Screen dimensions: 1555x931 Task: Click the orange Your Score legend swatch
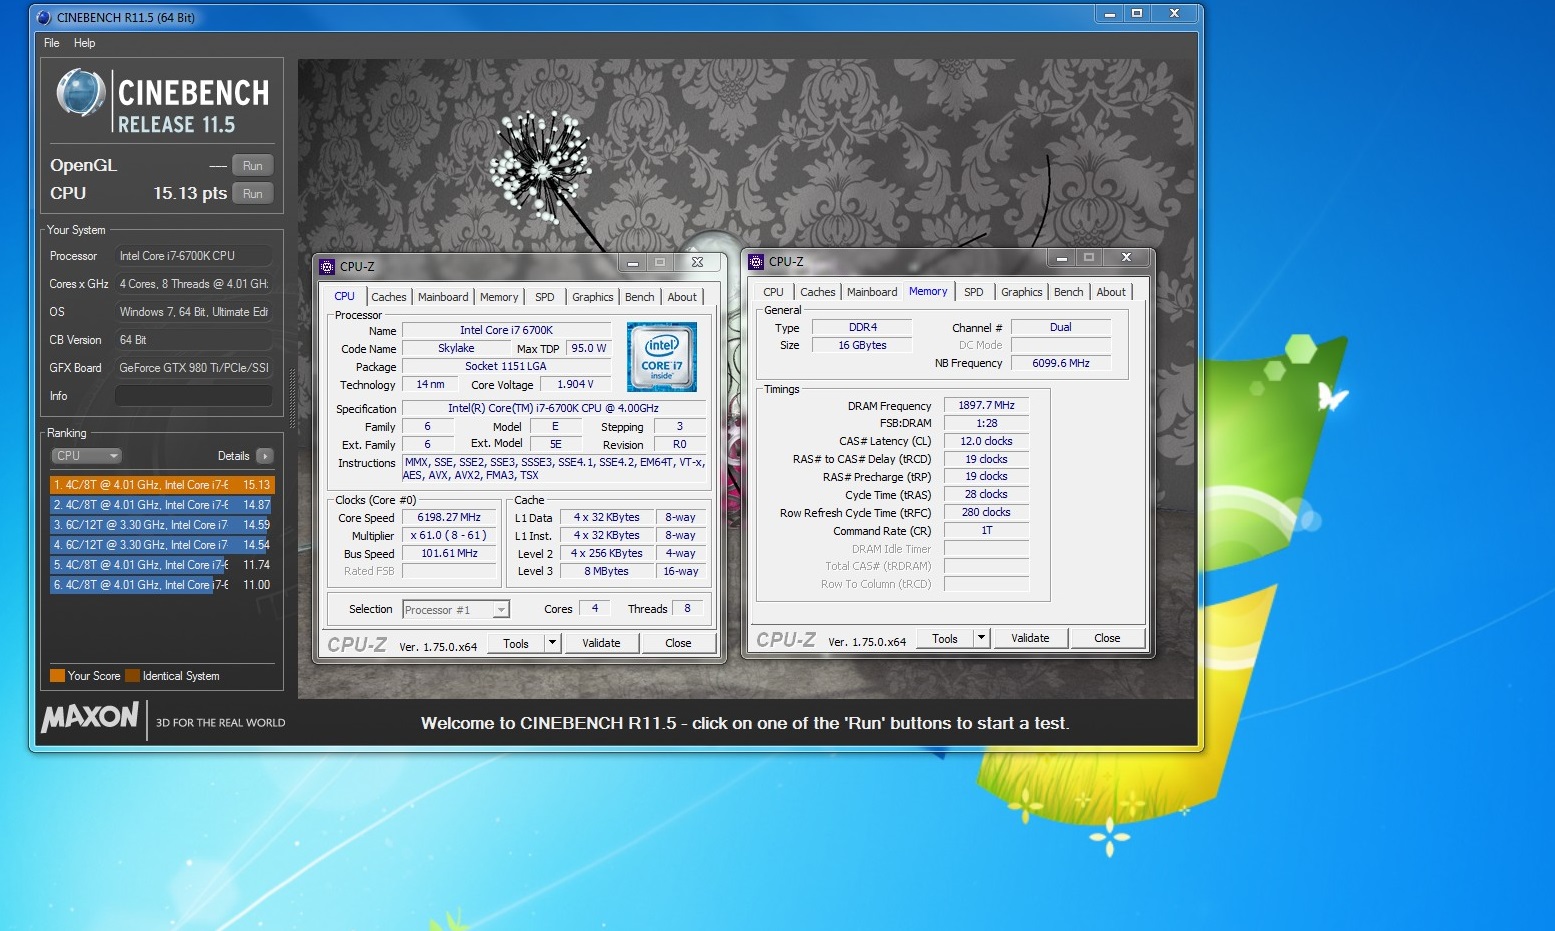[x=57, y=676]
